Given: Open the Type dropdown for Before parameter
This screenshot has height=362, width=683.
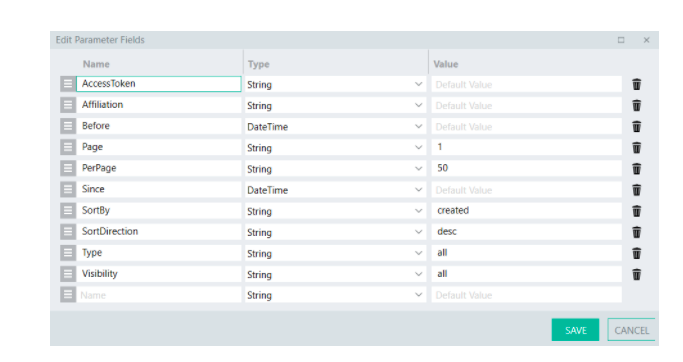Looking at the screenshot, I should click(335, 126).
